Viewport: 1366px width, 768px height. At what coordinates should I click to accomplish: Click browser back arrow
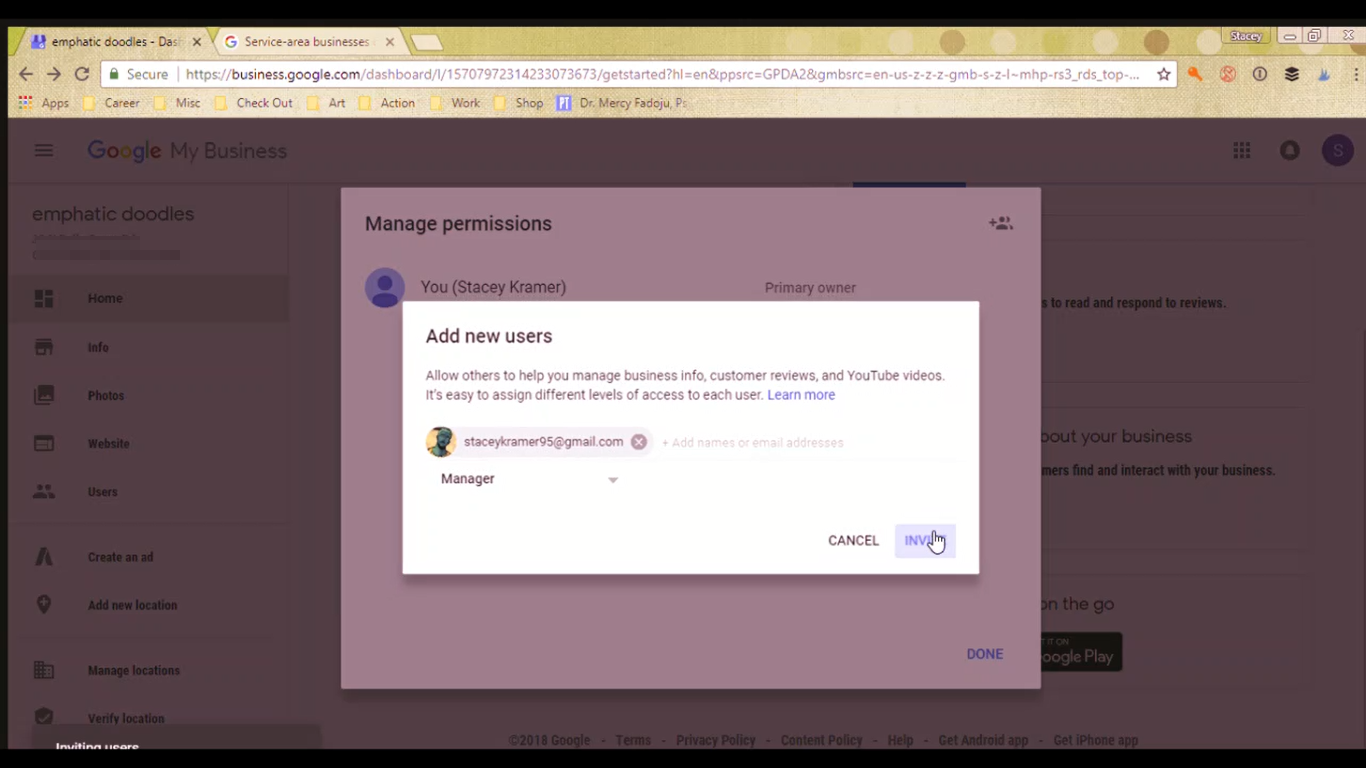(x=26, y=74)
